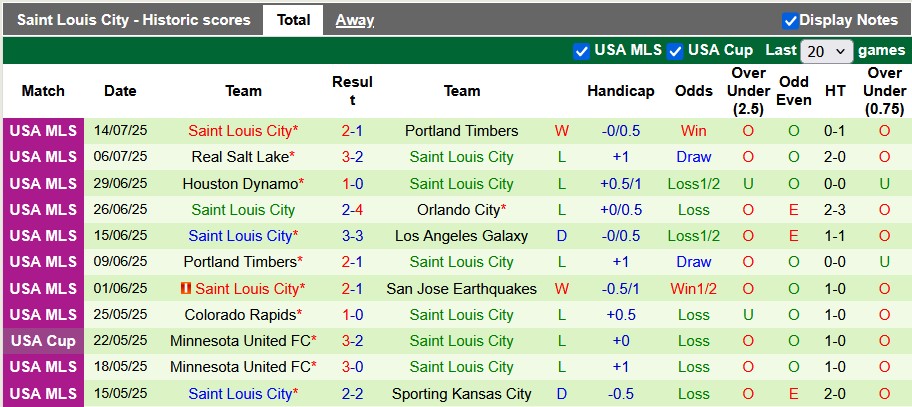Open the Orlando City team link
The width and height of the screenshot is (912, 407).
pos(459,210)
